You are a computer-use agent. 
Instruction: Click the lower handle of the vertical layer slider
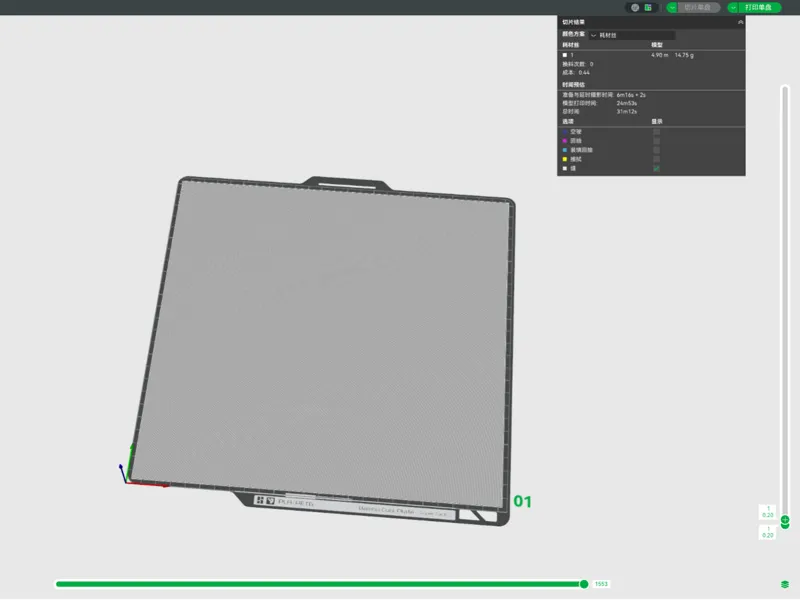[785, 526]
